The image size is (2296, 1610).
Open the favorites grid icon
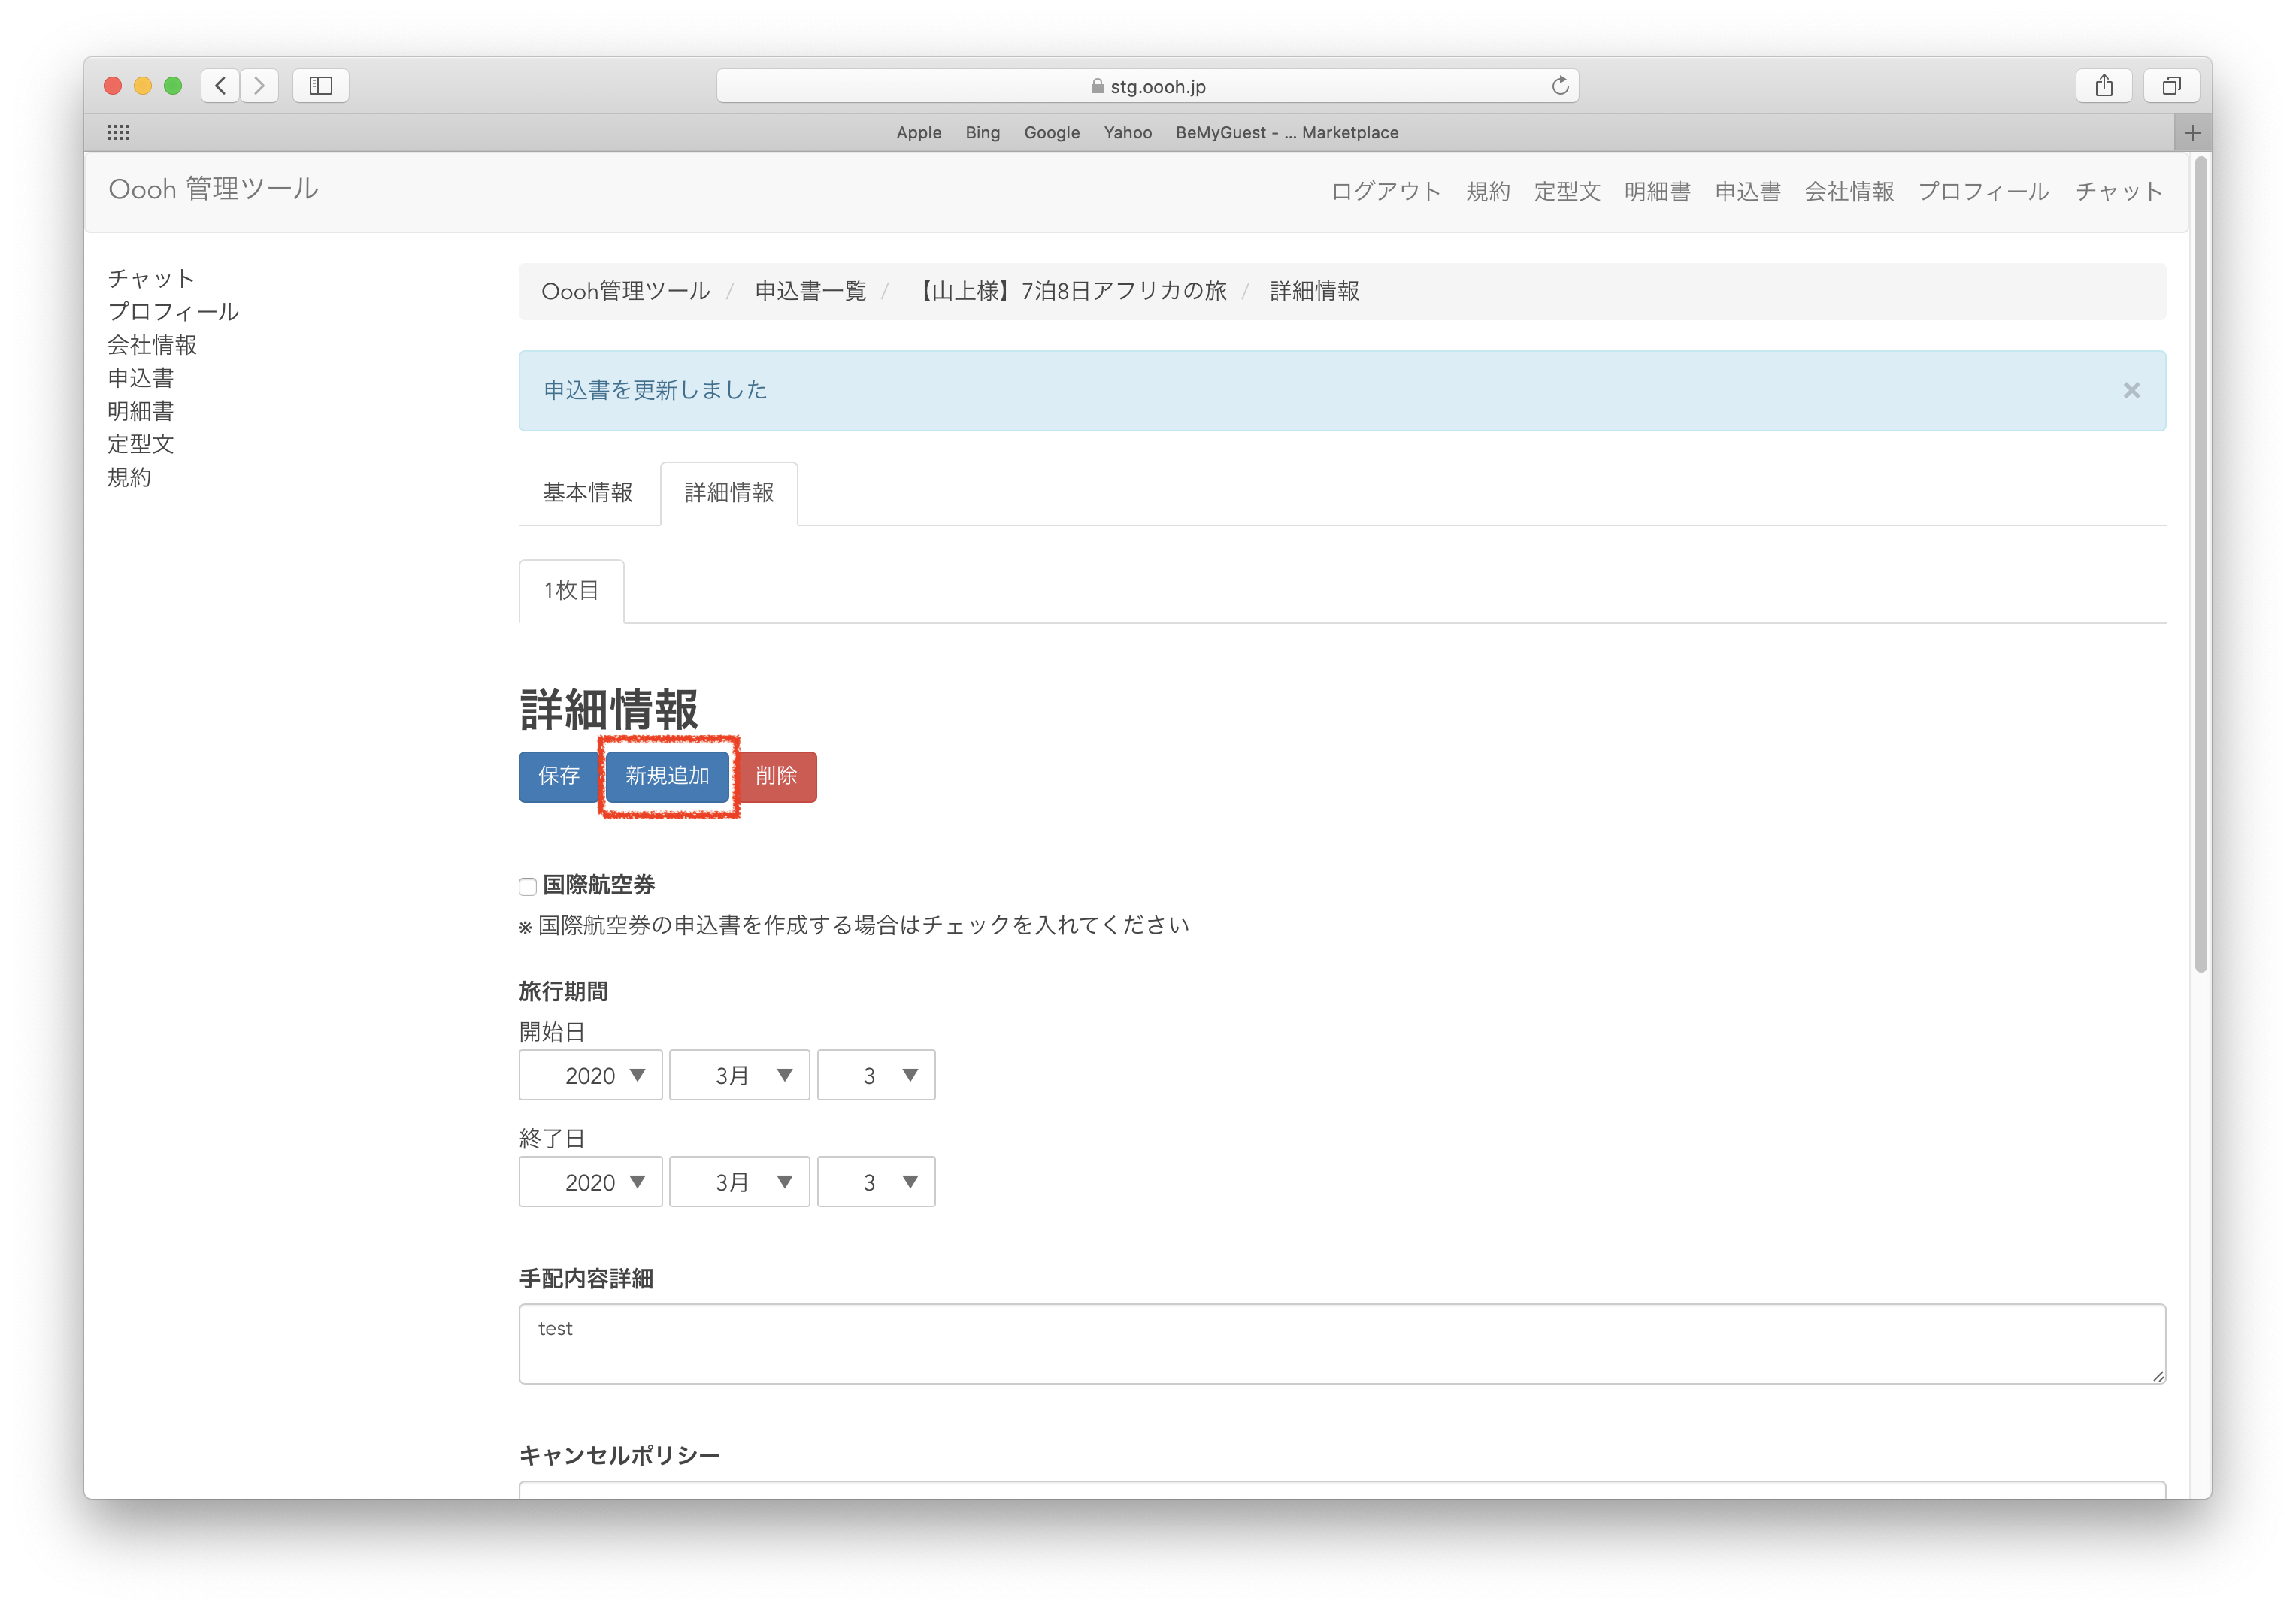[x=118, y=132]
